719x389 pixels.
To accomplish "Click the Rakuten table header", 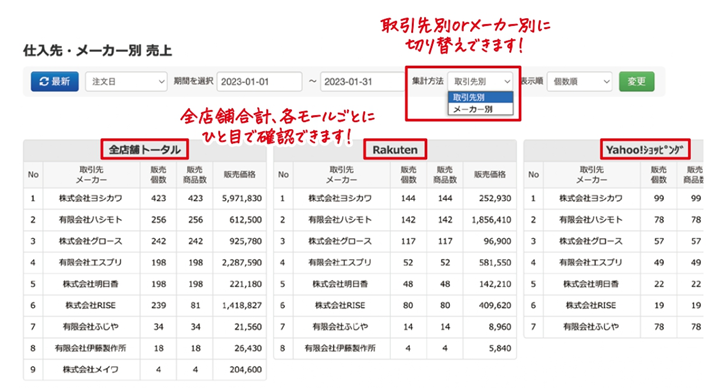I will [395, 150].
